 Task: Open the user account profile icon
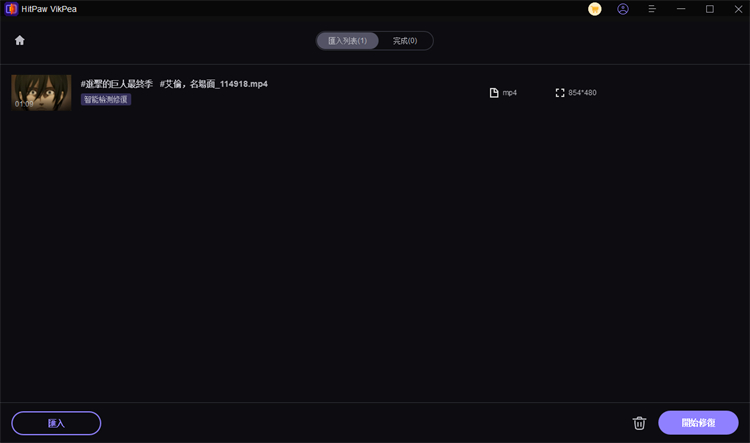(623, 9)
